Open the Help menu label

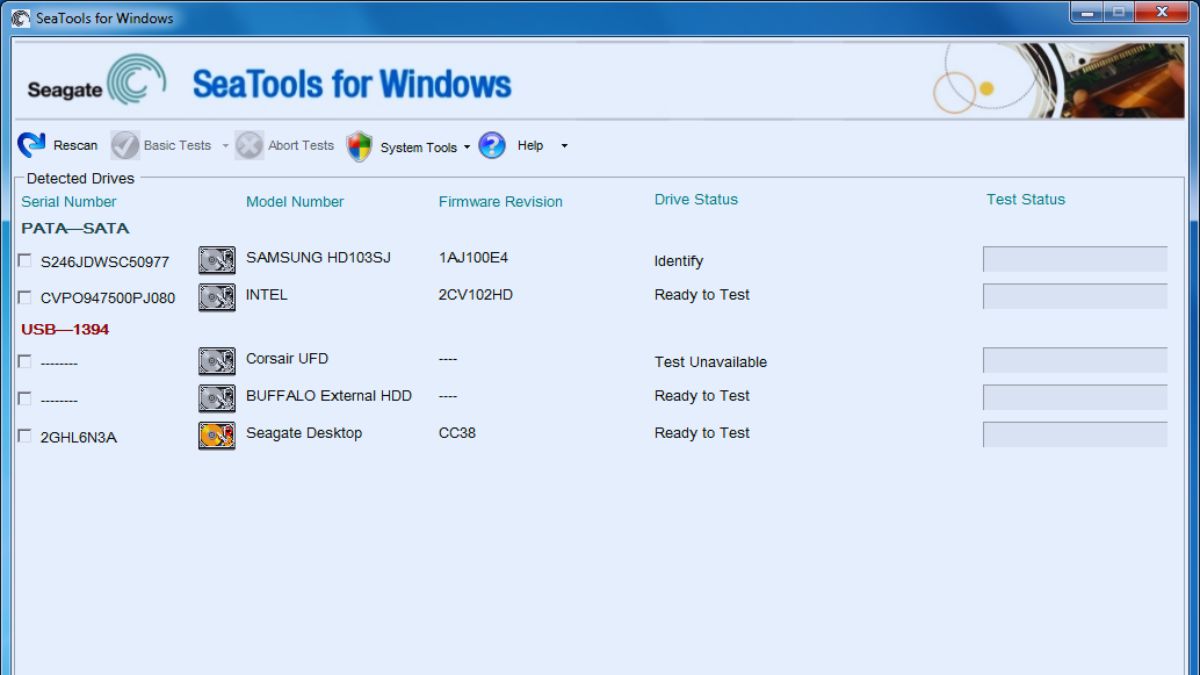[x=530, y=145]
